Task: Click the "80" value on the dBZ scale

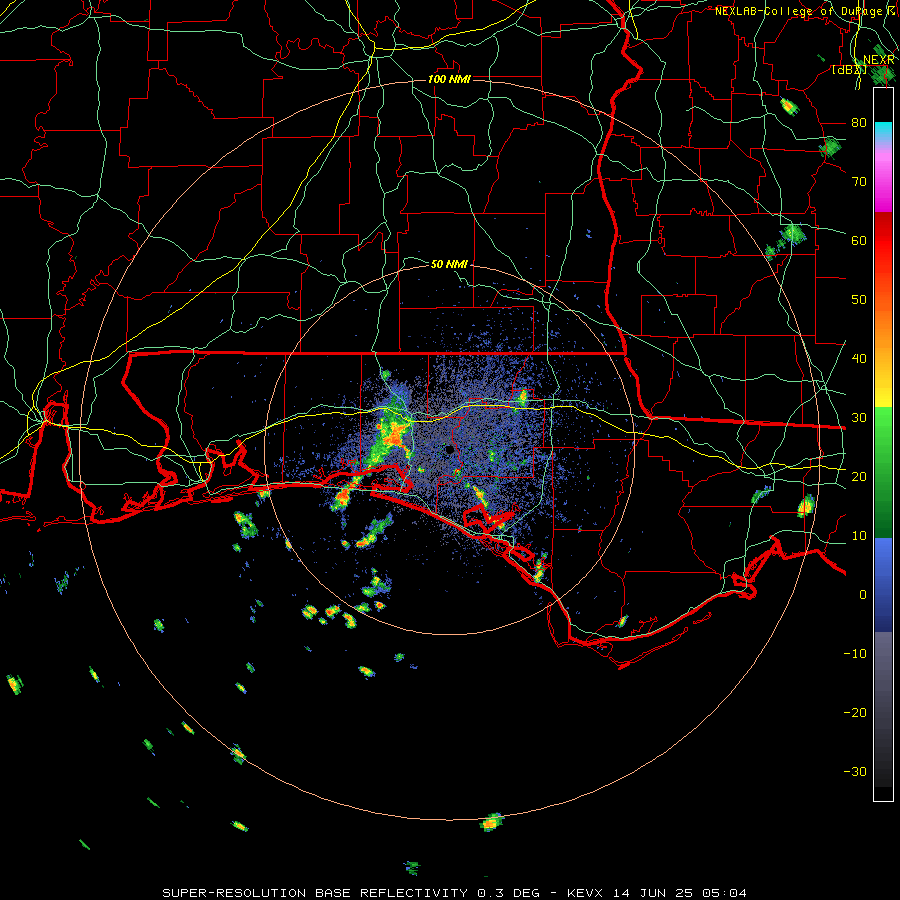Action: (x=859, y=123)
